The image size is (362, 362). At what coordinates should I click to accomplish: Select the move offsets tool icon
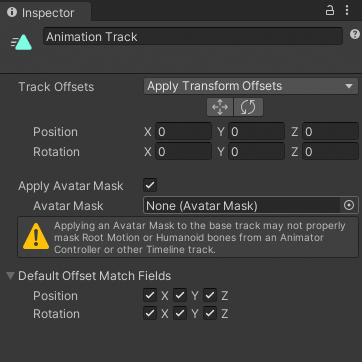click(x=220, y=107)
